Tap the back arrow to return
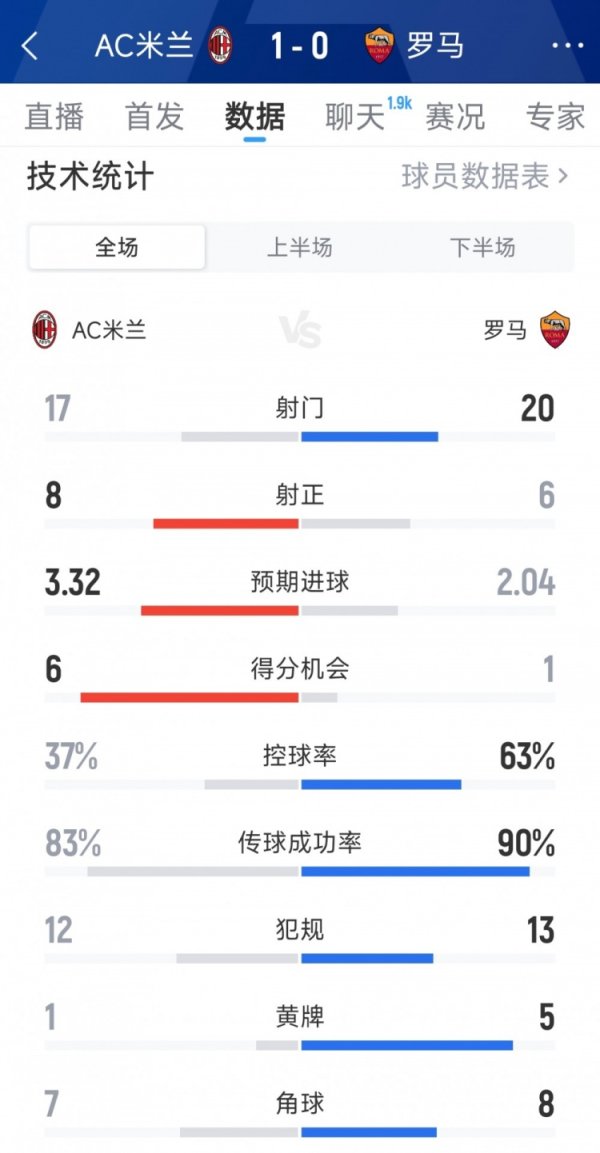The width and height of the screenshot is (600, 1153). pos(28,45)
